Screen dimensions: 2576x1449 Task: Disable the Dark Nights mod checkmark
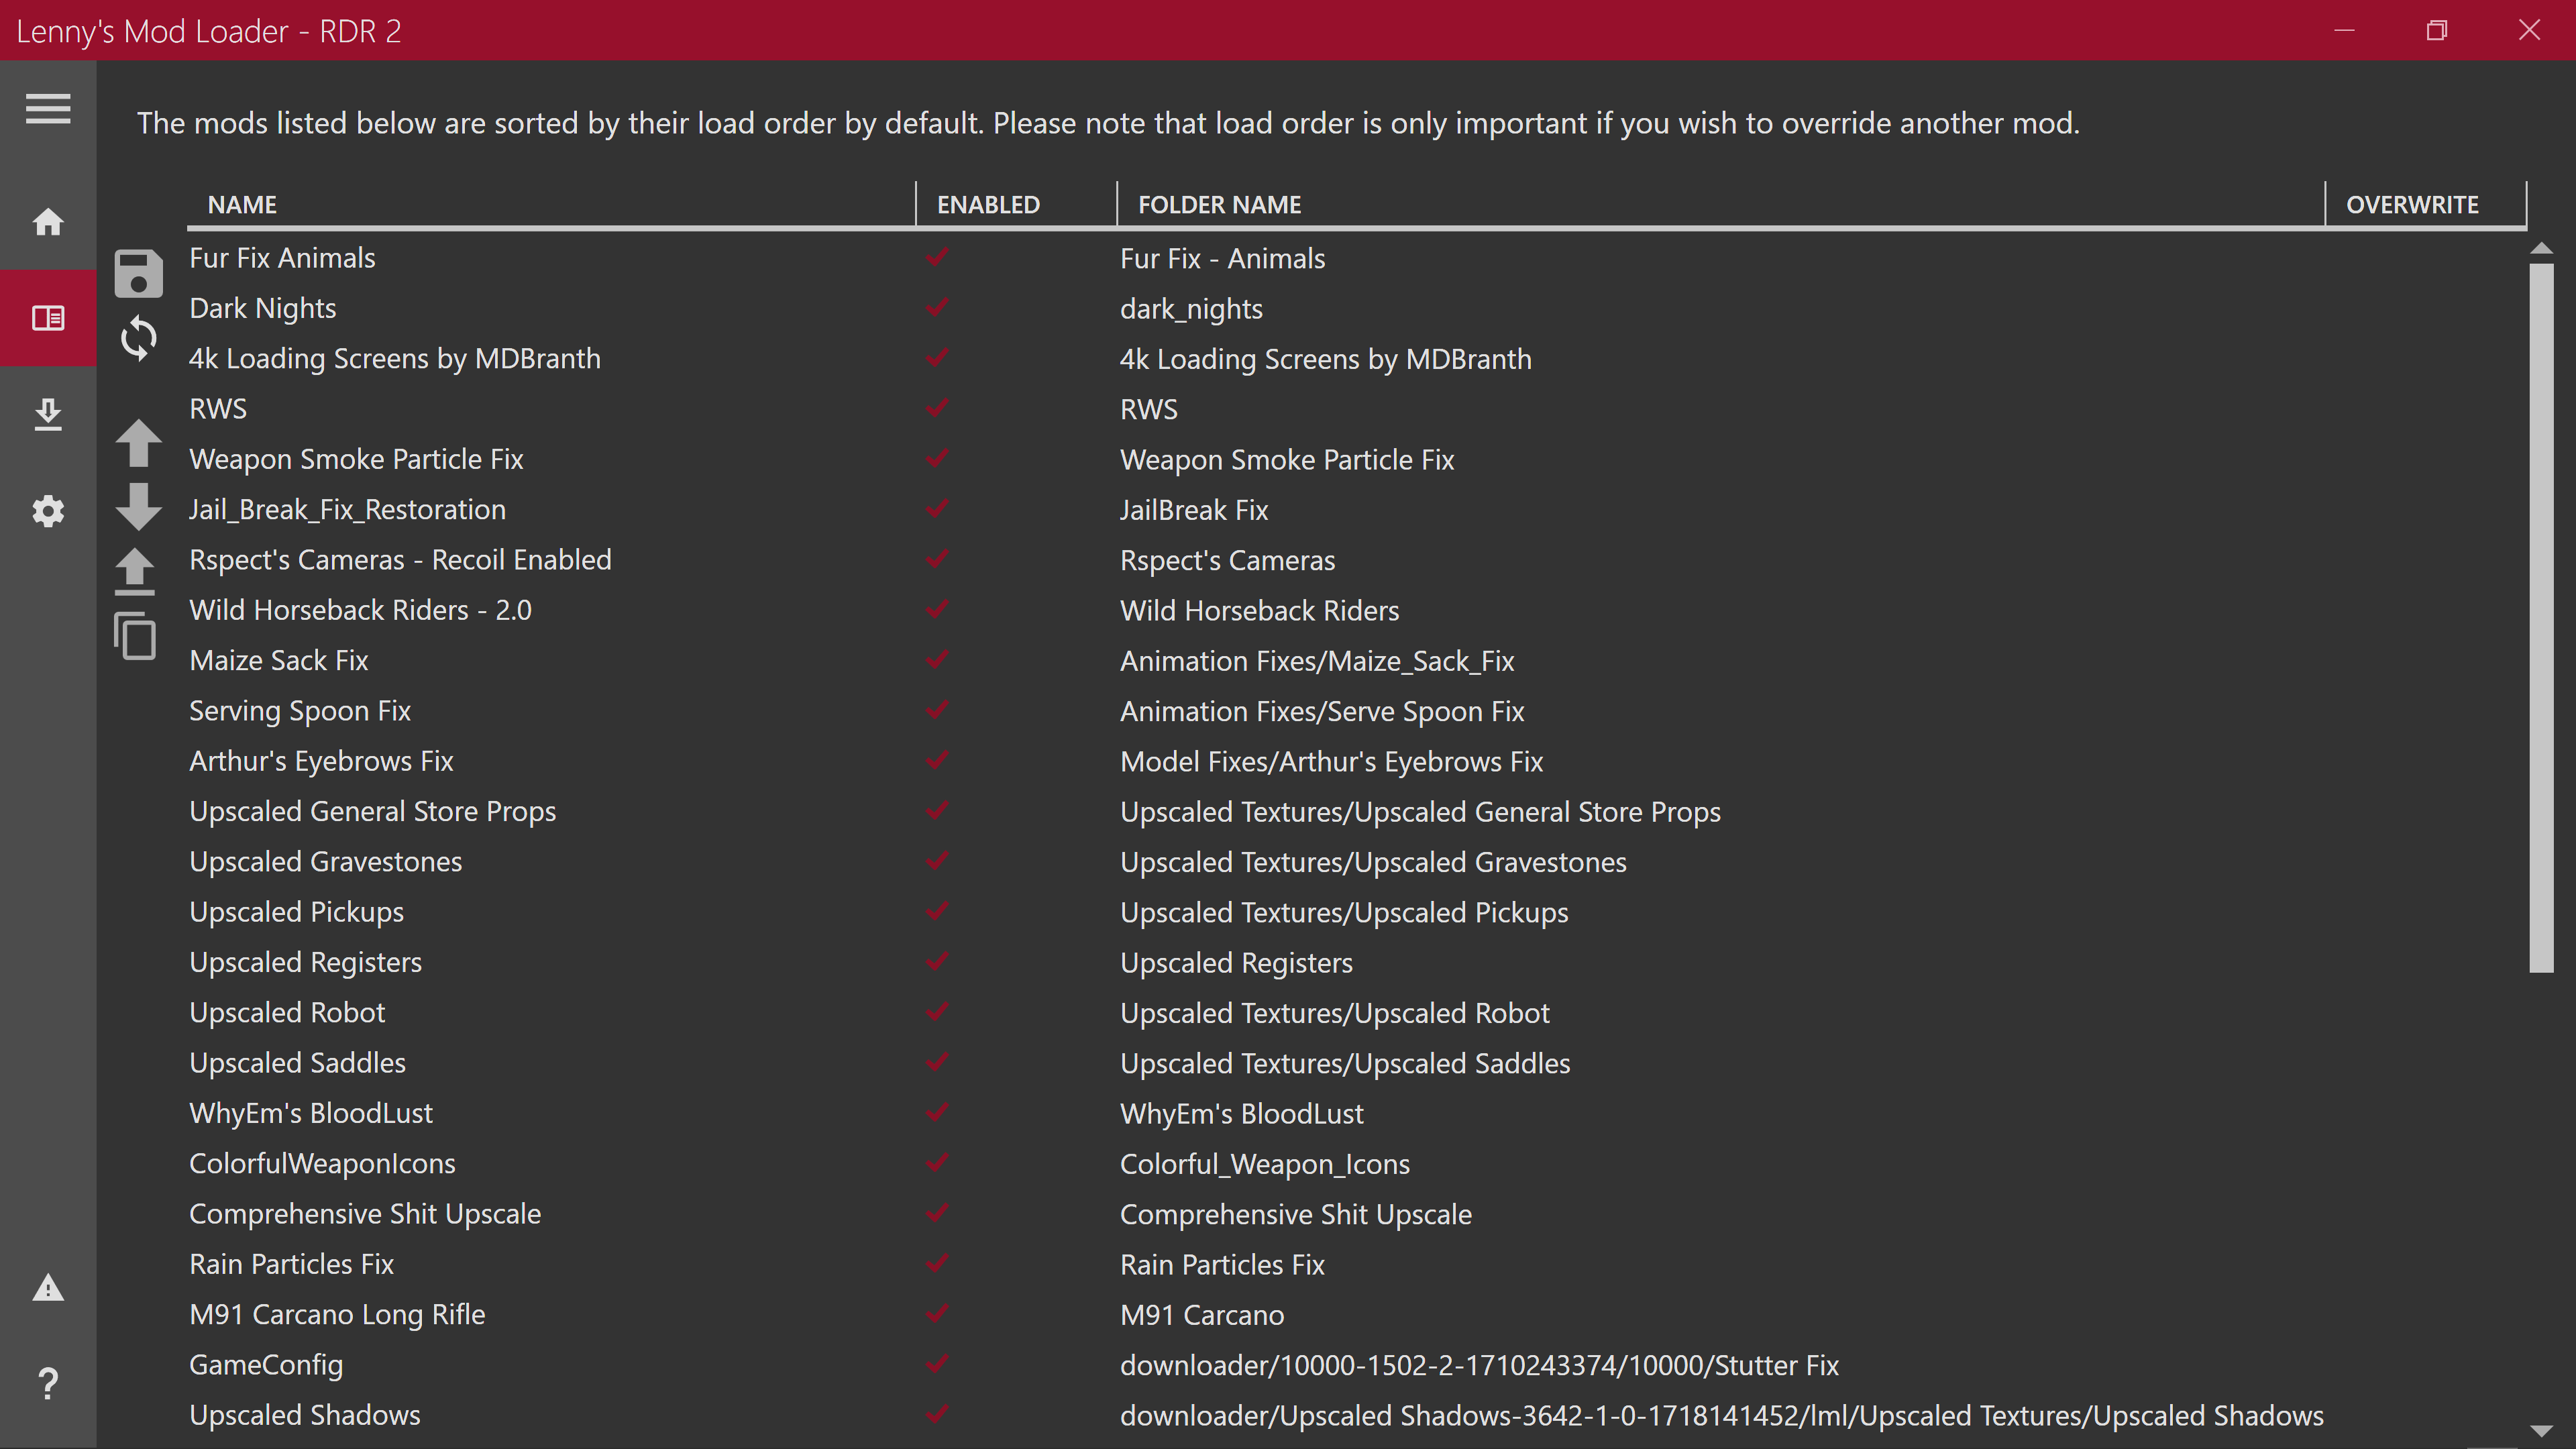click(937, 307)
